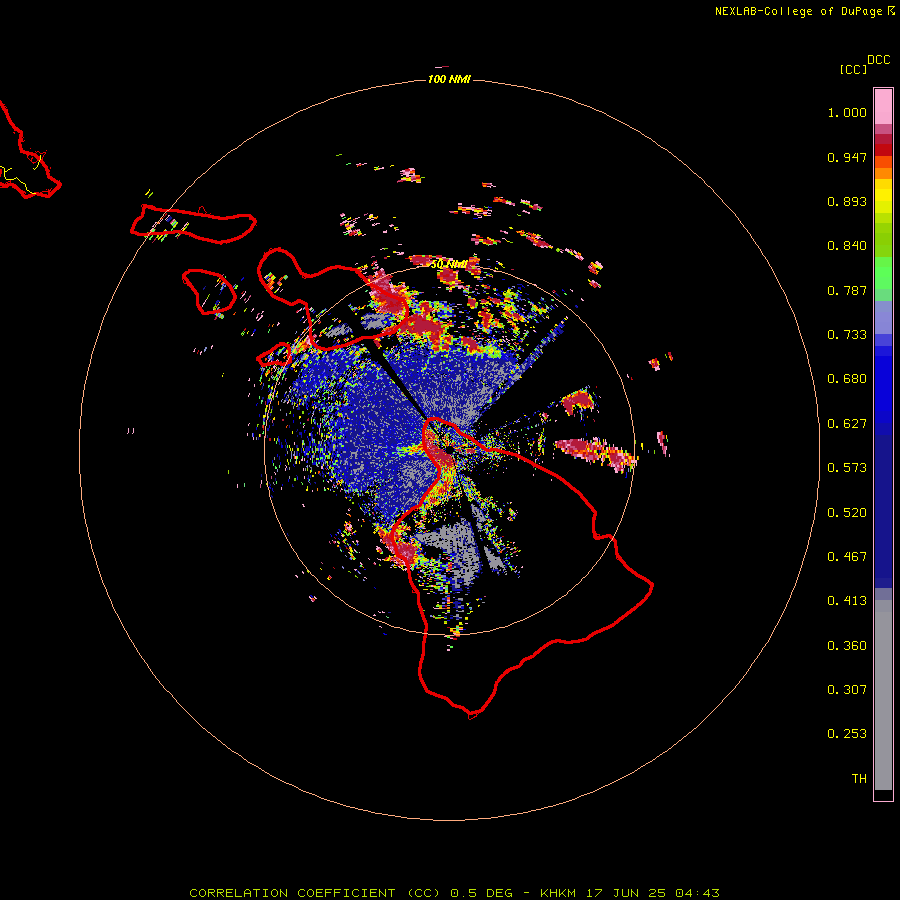Click the 0.573 value on the color scale
Image resolution: width=900 pixels, height=900 pixels.
point(847,468)
